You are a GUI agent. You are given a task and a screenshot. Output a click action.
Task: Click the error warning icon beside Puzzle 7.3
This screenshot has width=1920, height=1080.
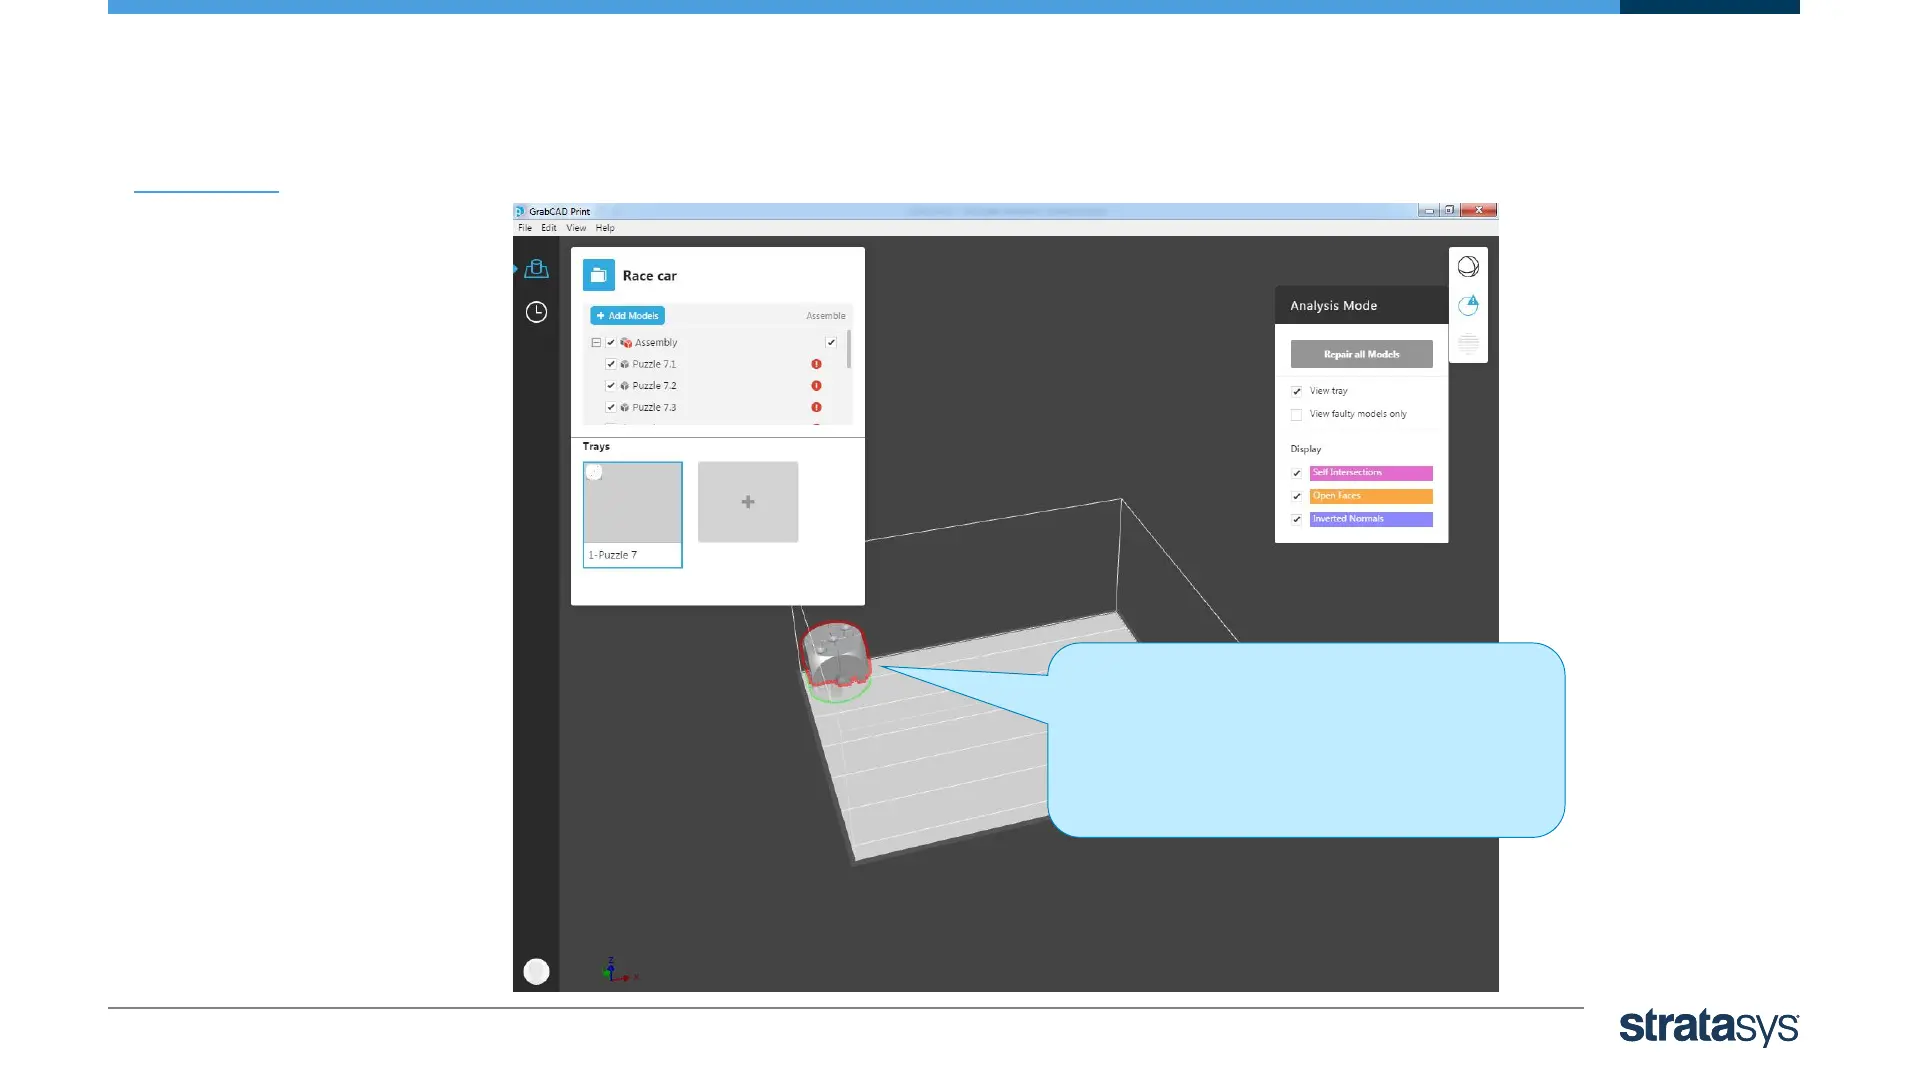pos(816,407)
